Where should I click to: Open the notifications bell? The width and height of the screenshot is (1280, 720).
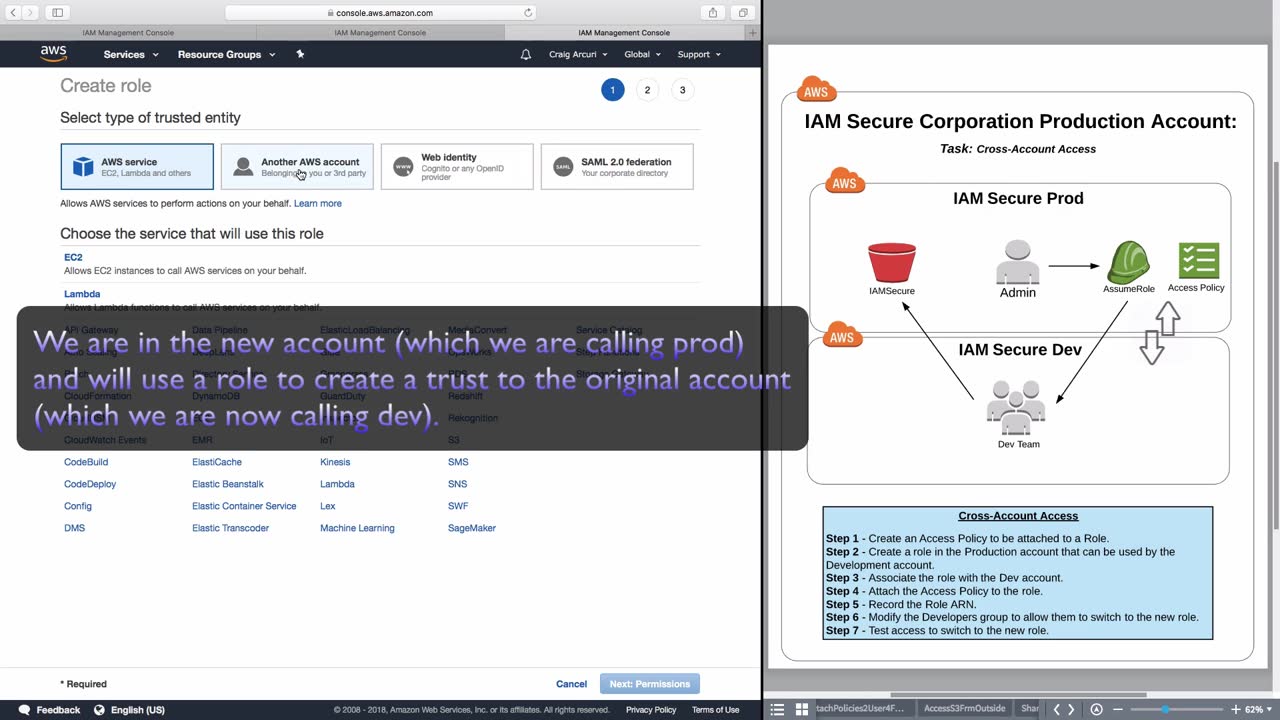526,54
